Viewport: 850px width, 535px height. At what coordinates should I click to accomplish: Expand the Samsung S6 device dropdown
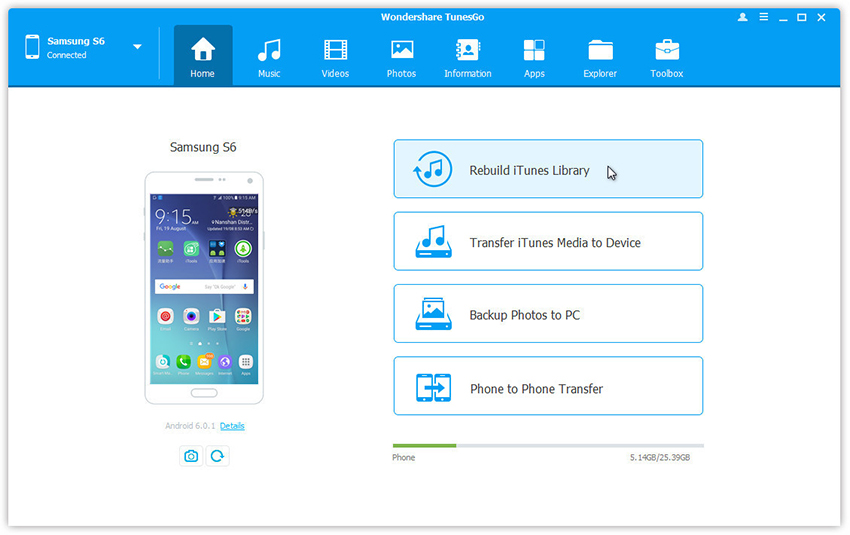(137, 47)
